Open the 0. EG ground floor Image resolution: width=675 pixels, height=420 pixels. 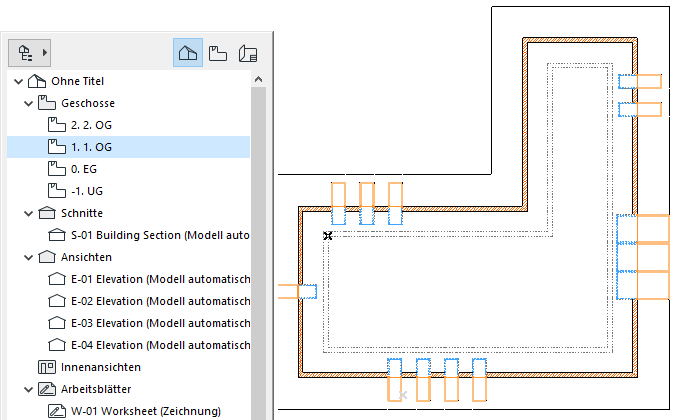pyautogui.click(x=90, y=169)
